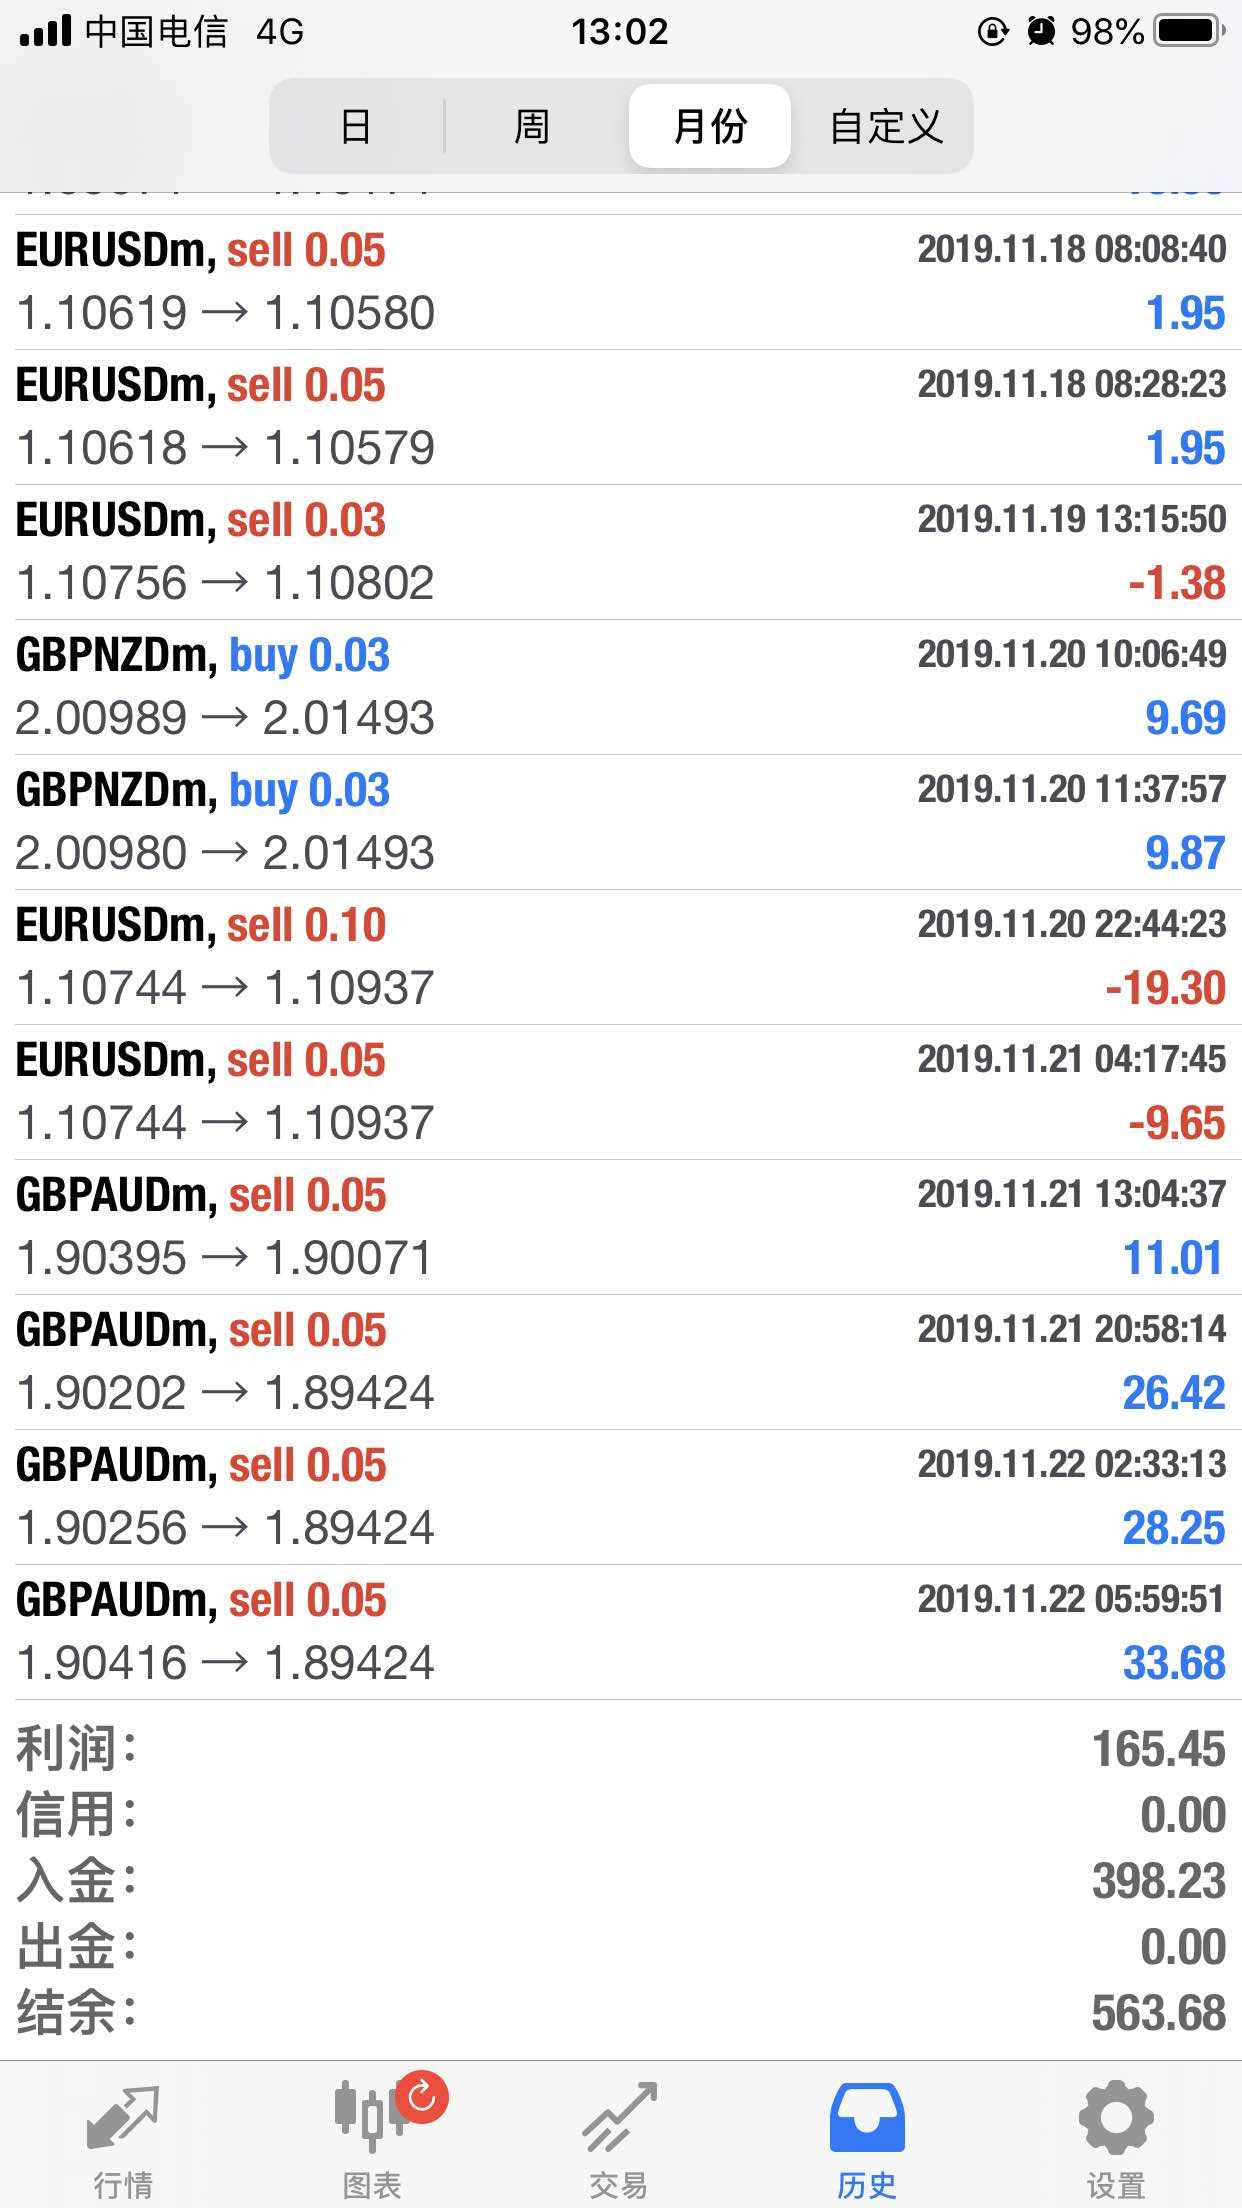Tap the EURUSDm sell 0.03 losing trade
1242x2208 pixels.
(x=620, y=552)
